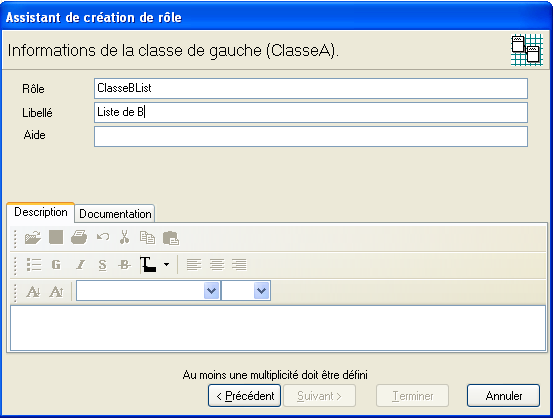The height and width of the screenshot is (418, 553).
Task: Toggle italic formatting
Action: pos(81,265)
